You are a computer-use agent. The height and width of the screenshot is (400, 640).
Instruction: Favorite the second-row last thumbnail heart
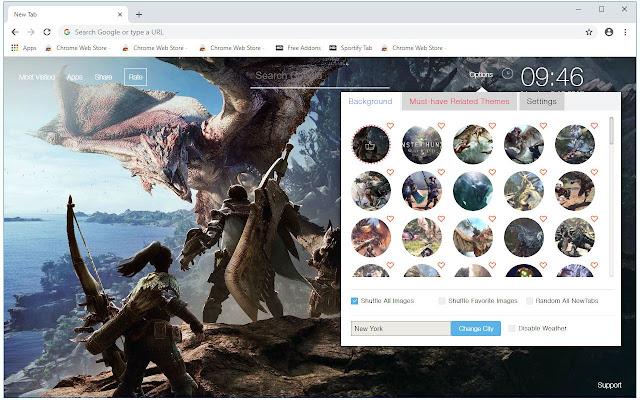pos(594,172)
